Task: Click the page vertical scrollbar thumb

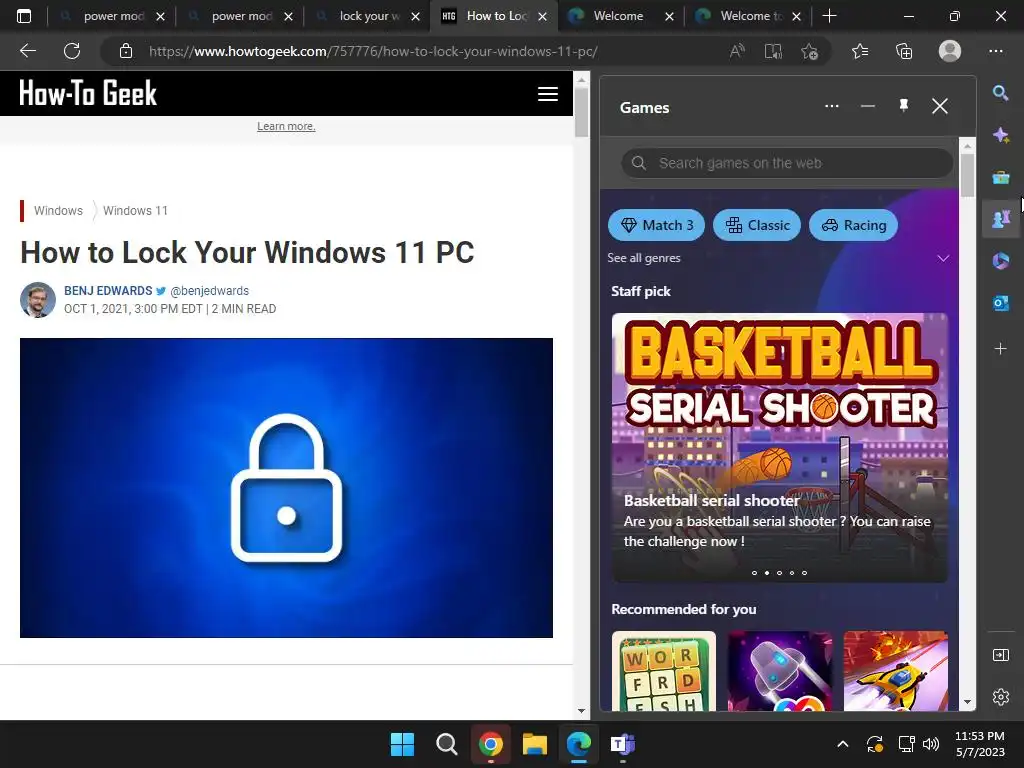Action: click(x=581, y=112)
